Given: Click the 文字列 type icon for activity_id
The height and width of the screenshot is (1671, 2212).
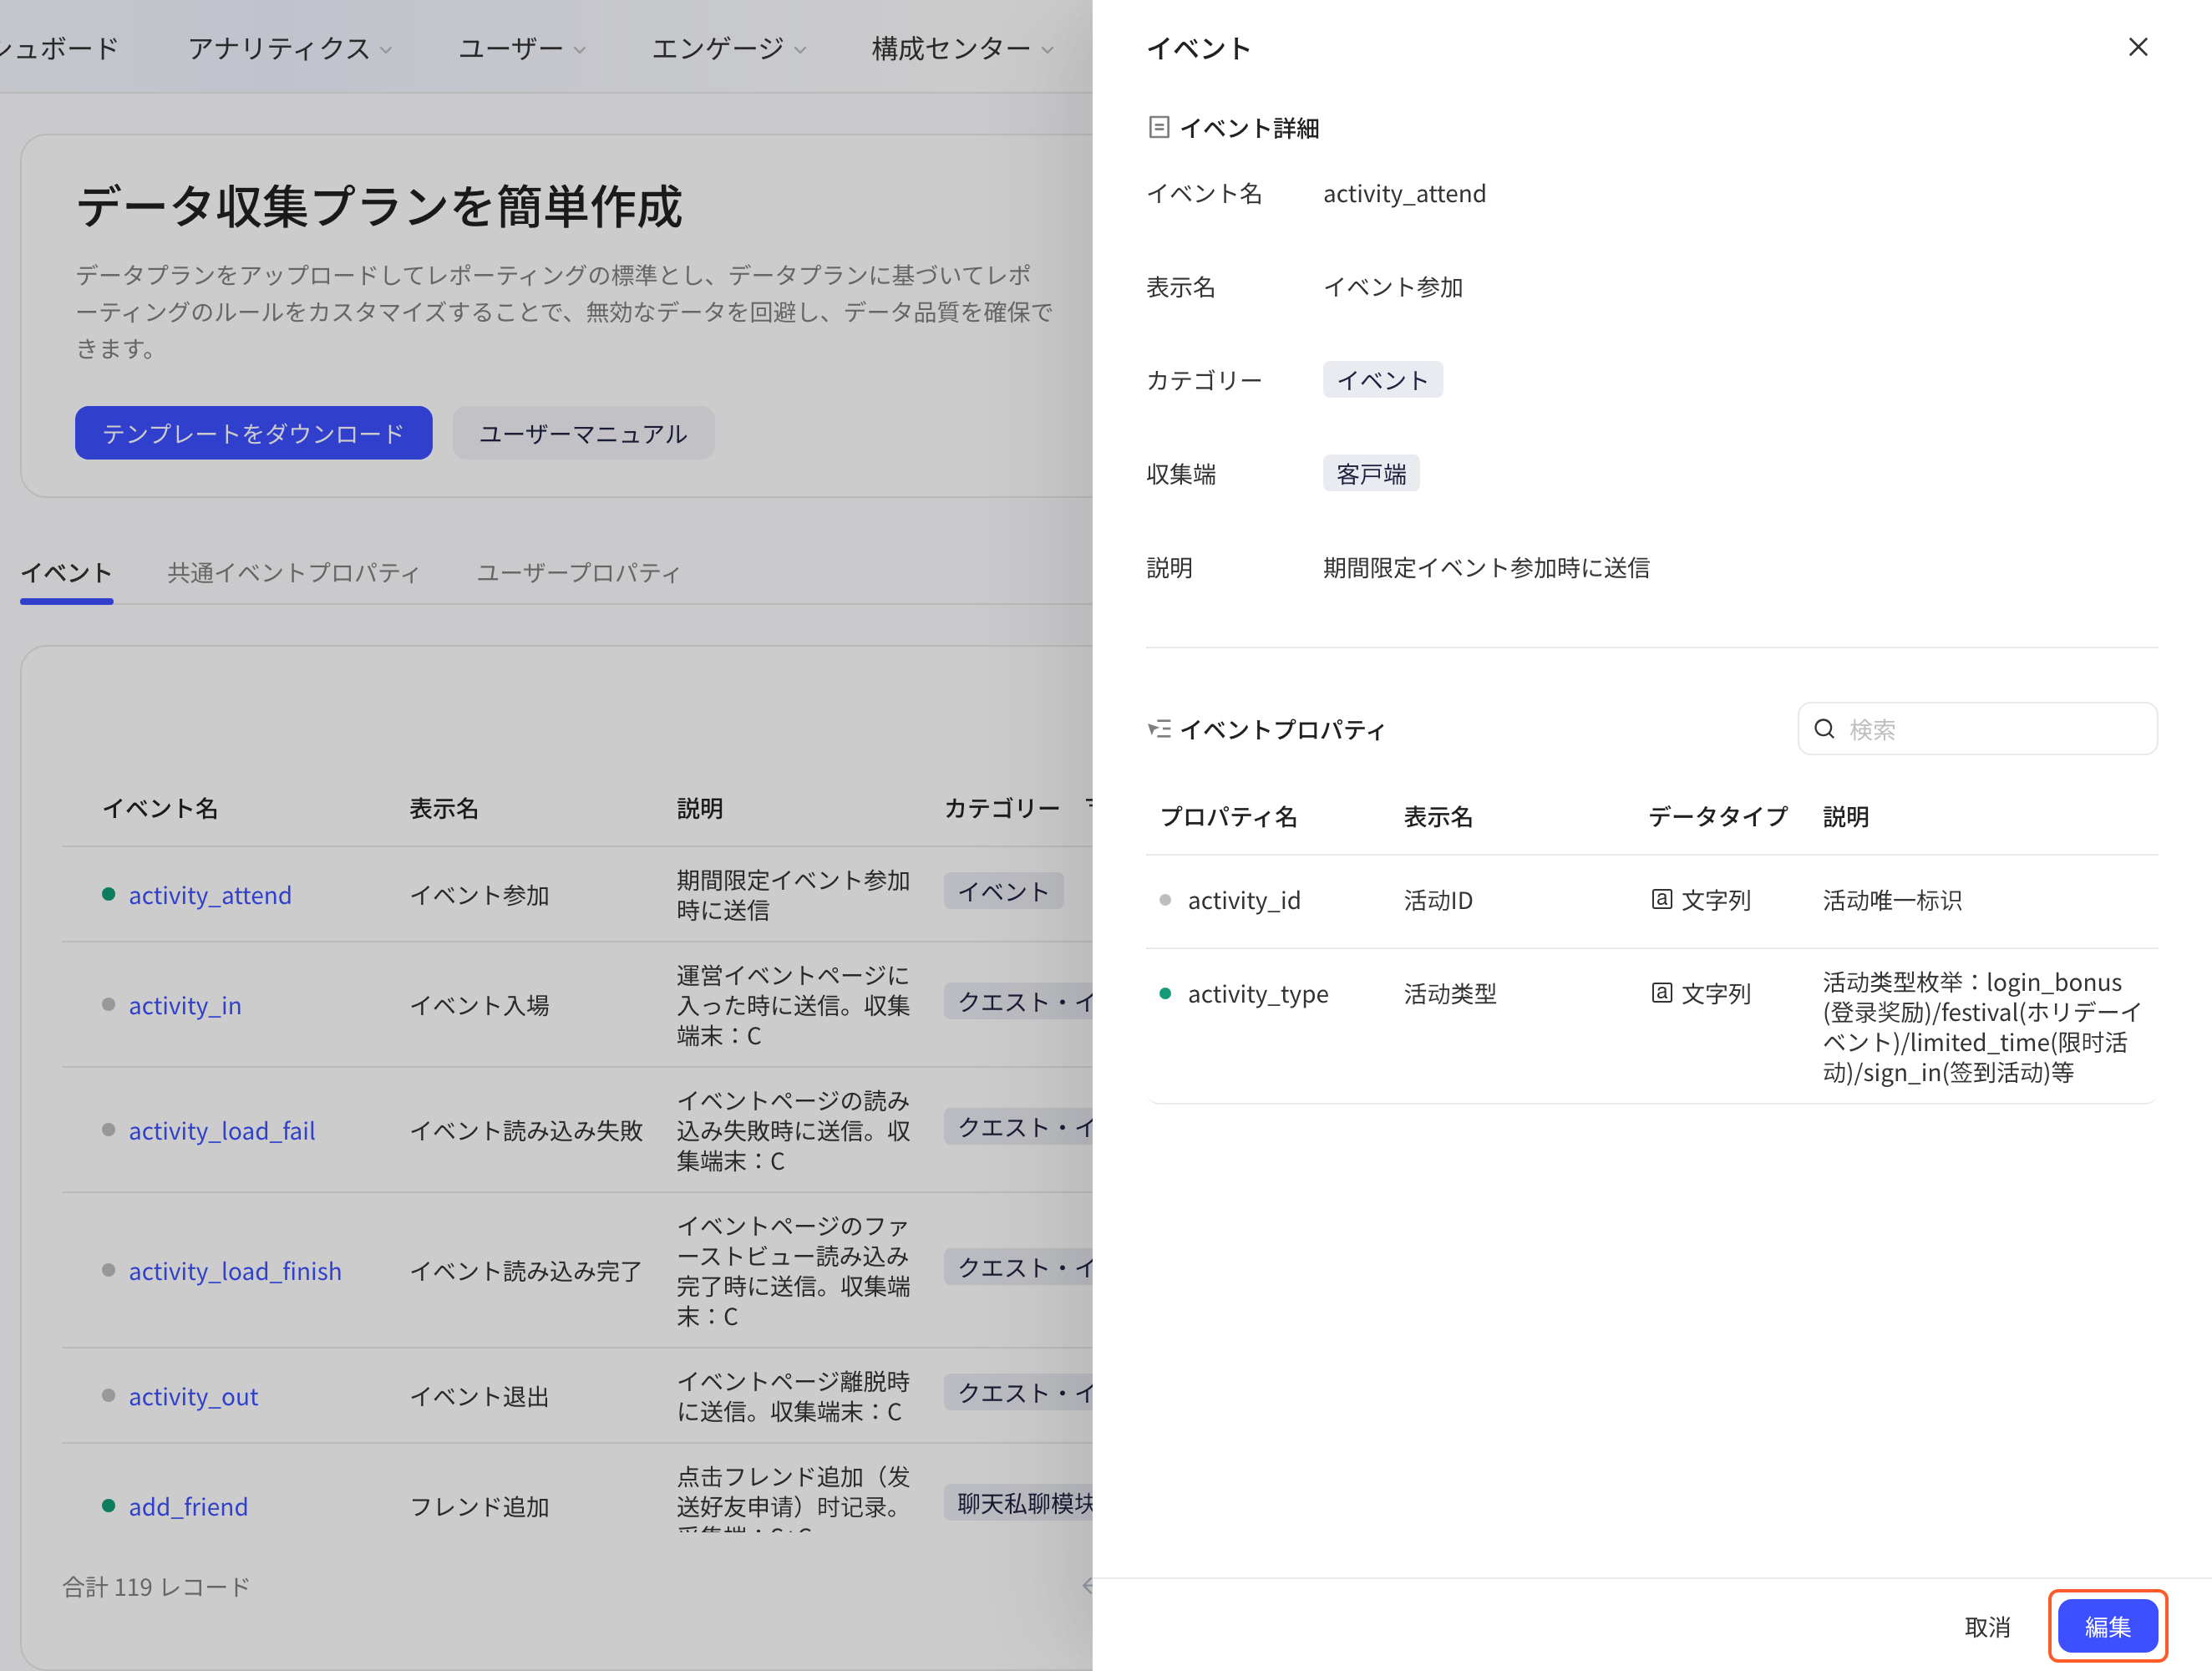Looking at the screenshot, I should point(1661,899).
